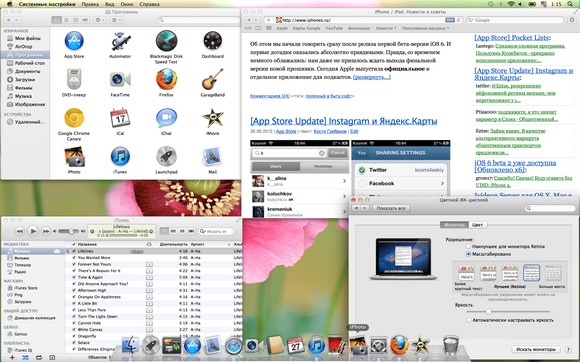Open App Store icon in Finder Programs window

[74, 41]
